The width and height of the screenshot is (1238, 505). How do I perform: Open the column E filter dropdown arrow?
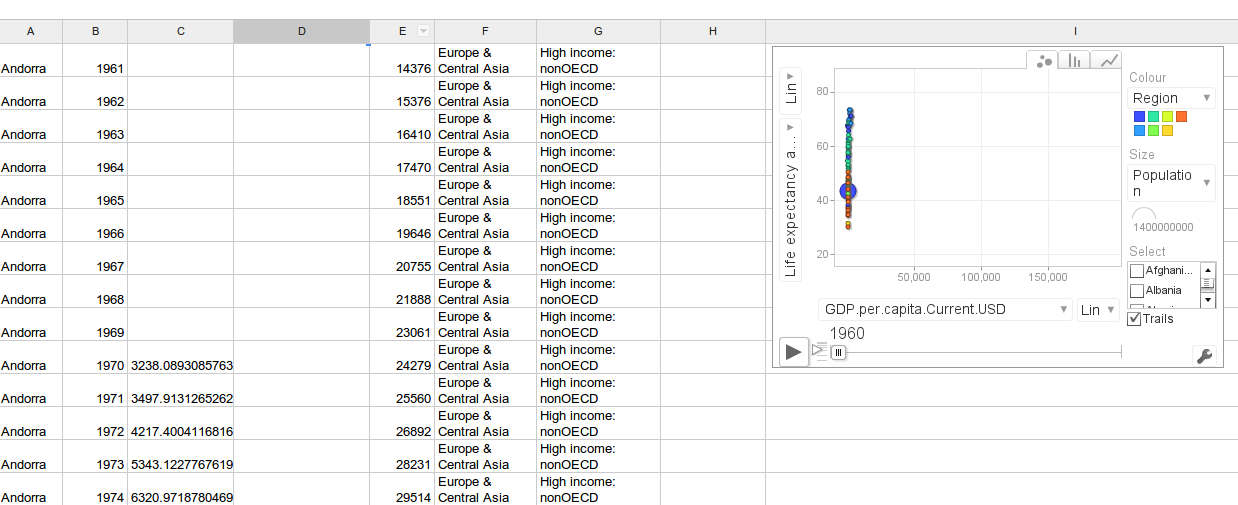click(423, 31)
